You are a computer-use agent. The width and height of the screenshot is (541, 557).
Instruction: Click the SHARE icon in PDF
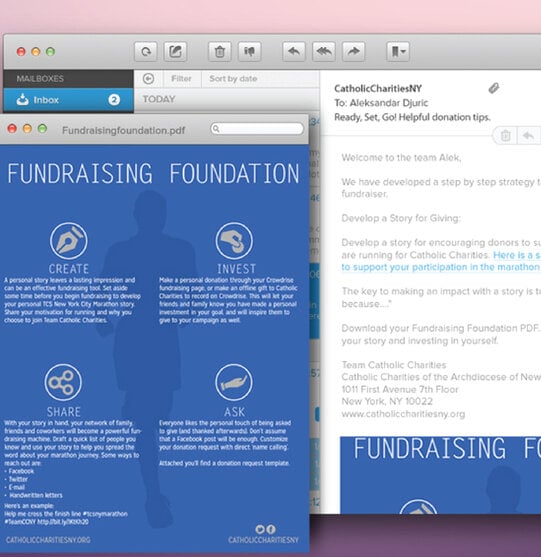63,383
